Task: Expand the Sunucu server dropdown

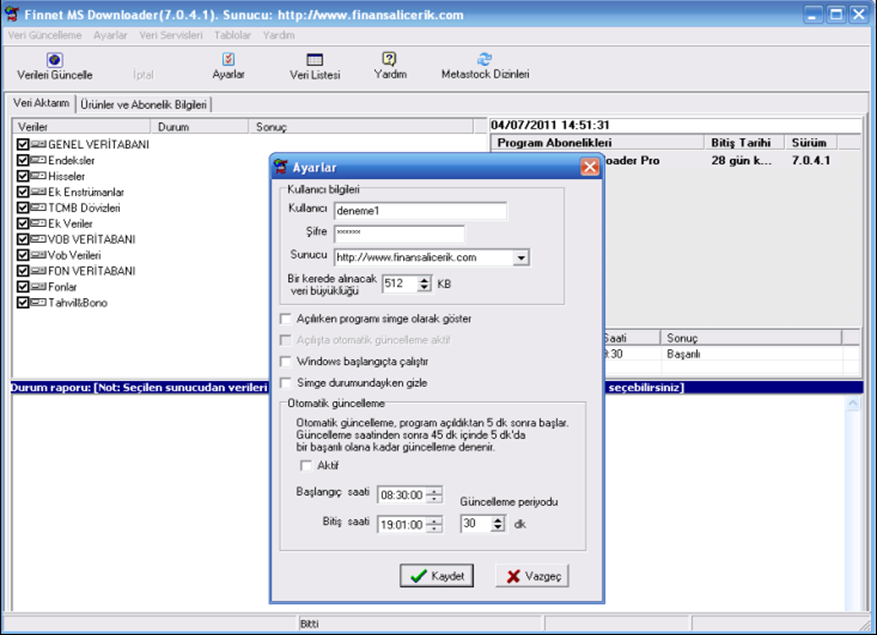Action: (x=520, y=258)
